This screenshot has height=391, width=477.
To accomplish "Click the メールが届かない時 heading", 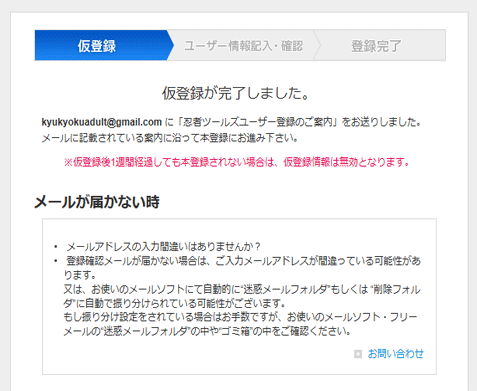I will [97, 202].
